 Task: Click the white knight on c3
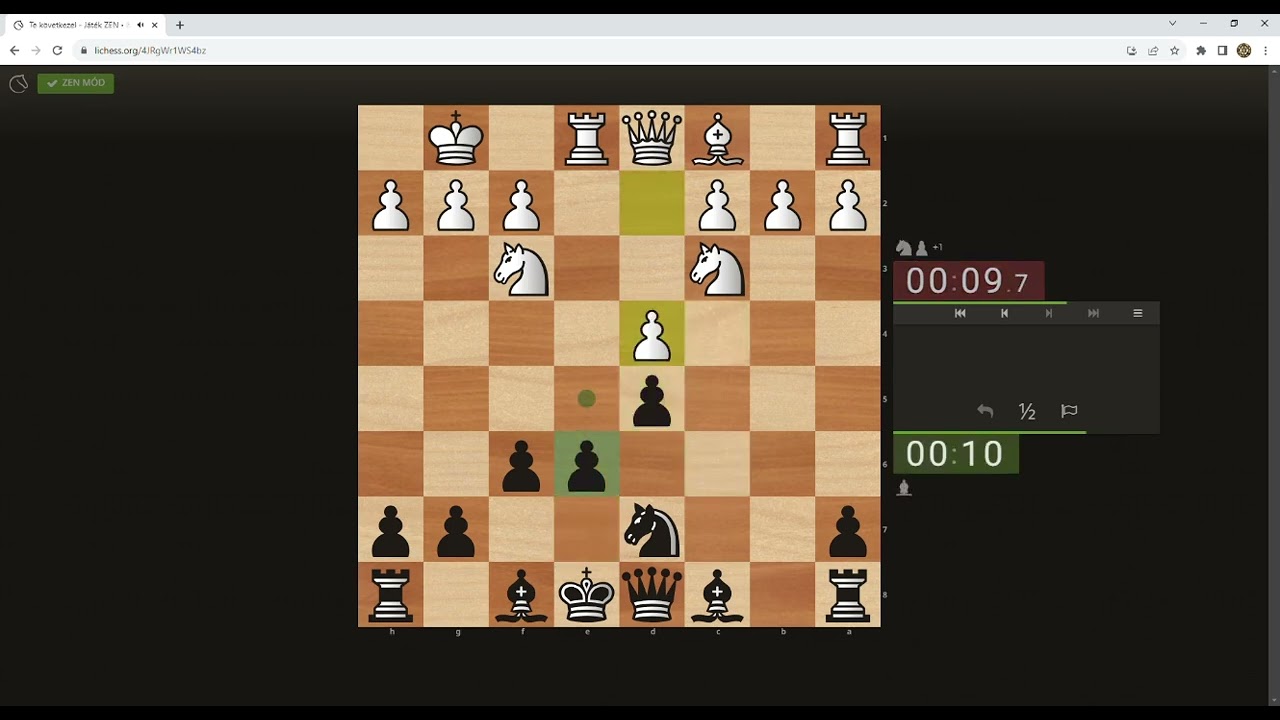pyautogui.click(x=717, y=268)
